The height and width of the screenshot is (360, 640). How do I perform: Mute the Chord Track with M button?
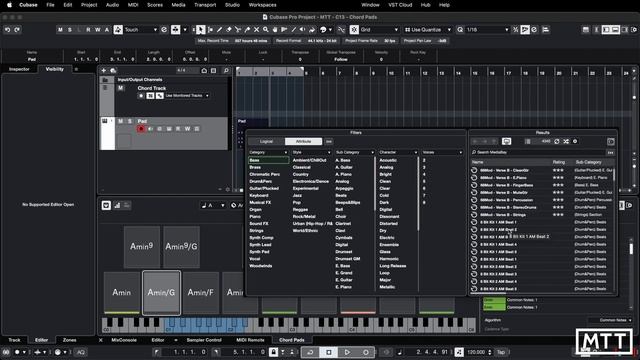pyautogui.click(x=121, y=88)
